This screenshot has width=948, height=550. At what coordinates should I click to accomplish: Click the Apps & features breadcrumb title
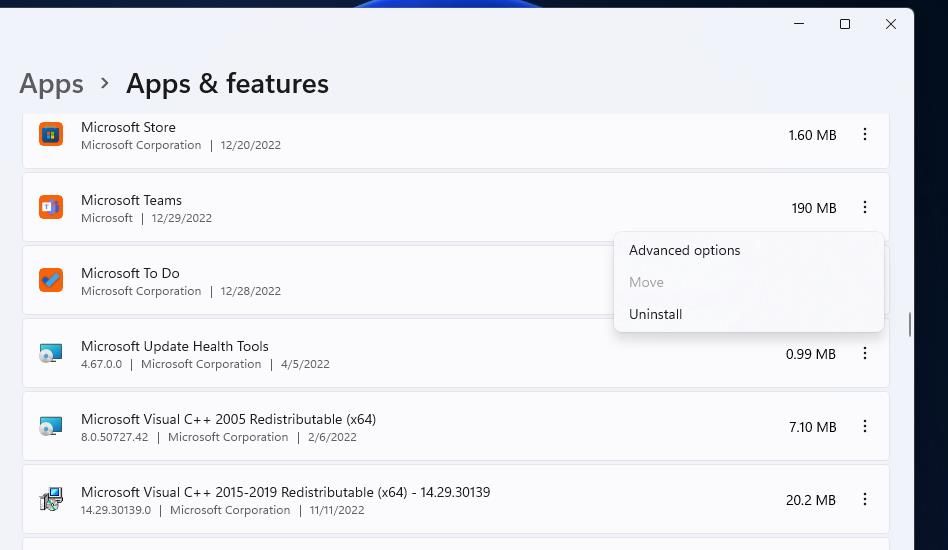[227, 83]
